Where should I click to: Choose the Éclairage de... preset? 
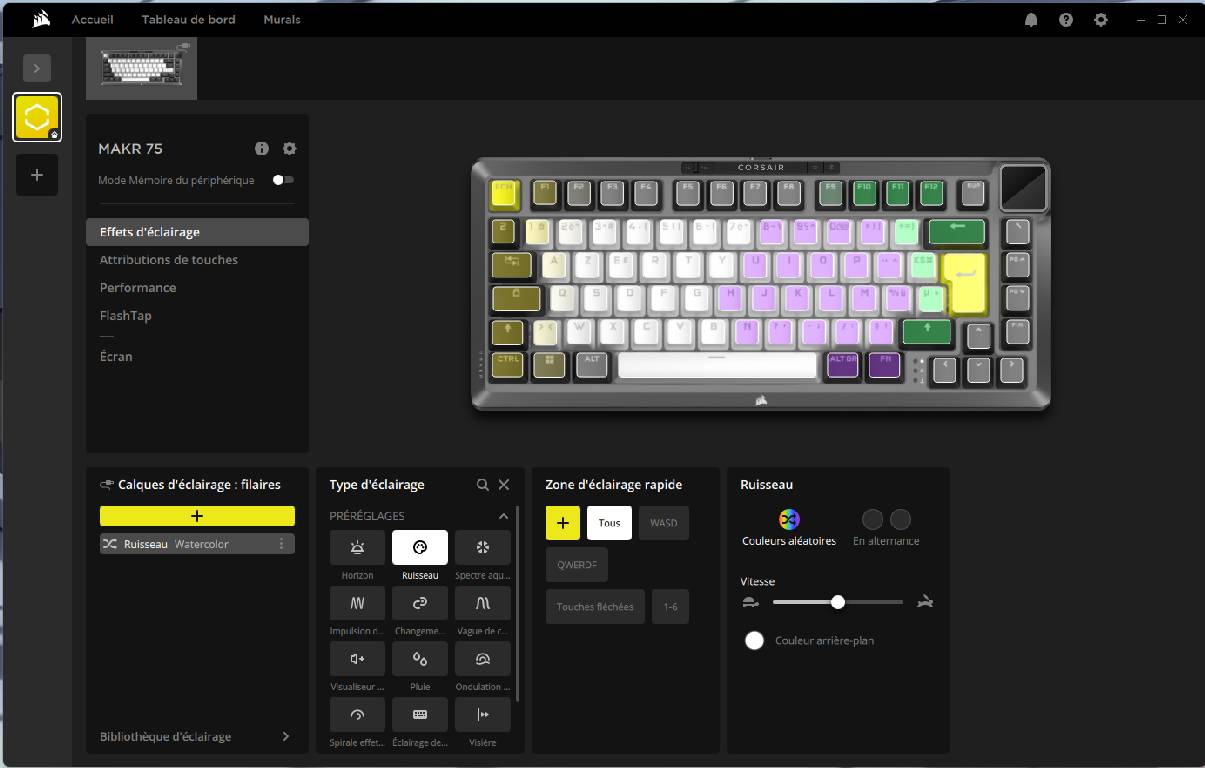point(420,714)
